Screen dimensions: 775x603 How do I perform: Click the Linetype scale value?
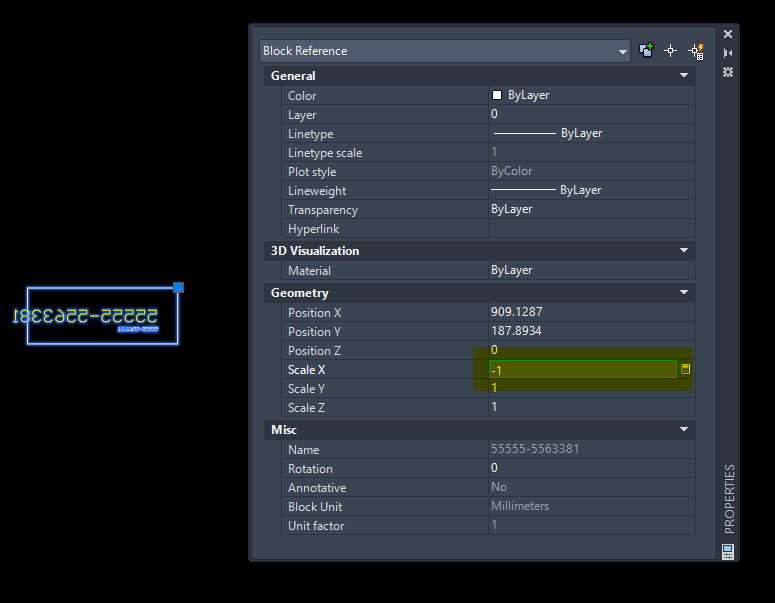(x=592, y=152)
